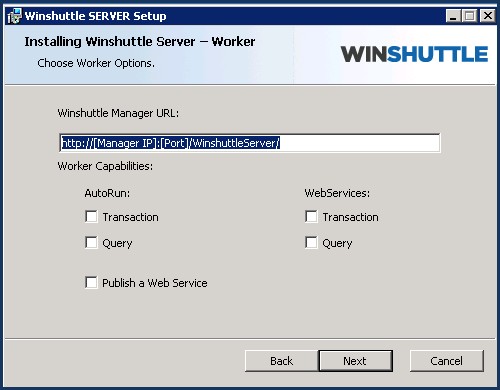Close the Winshuttle SERVER Setup window
The height and width of the screenshot is (390, 500).
(x=488, y=16)
